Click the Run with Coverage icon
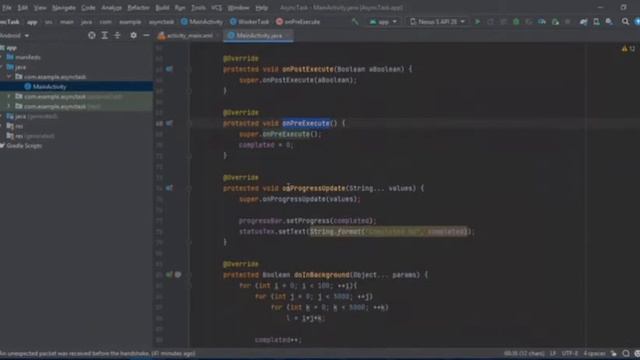 529,22
